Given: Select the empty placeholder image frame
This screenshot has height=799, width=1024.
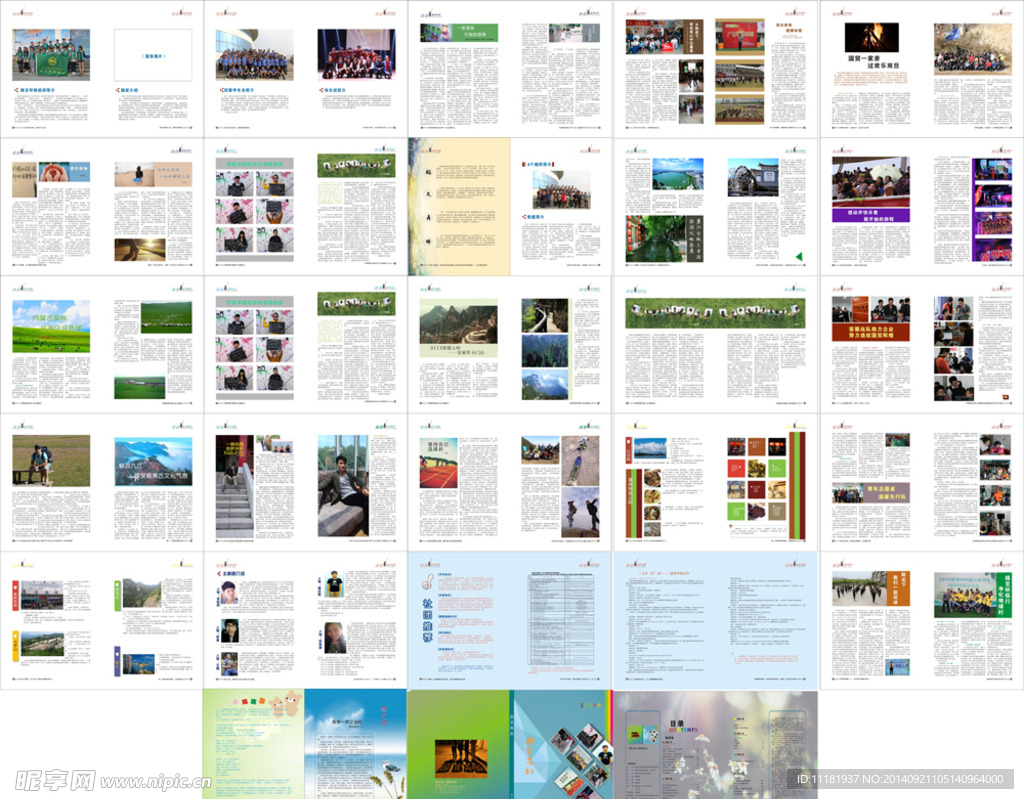Looking at the screenshot, I should click(x=153, y=54).
